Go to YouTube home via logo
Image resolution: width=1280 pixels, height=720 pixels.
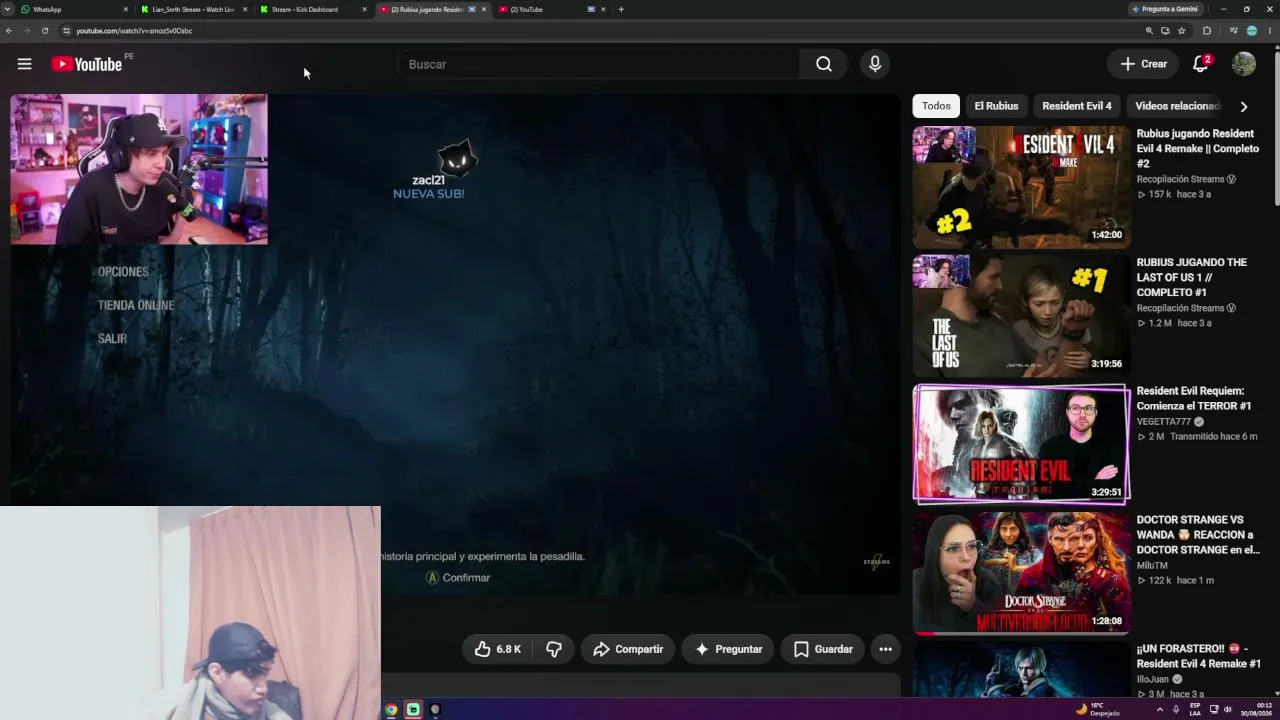87,64
